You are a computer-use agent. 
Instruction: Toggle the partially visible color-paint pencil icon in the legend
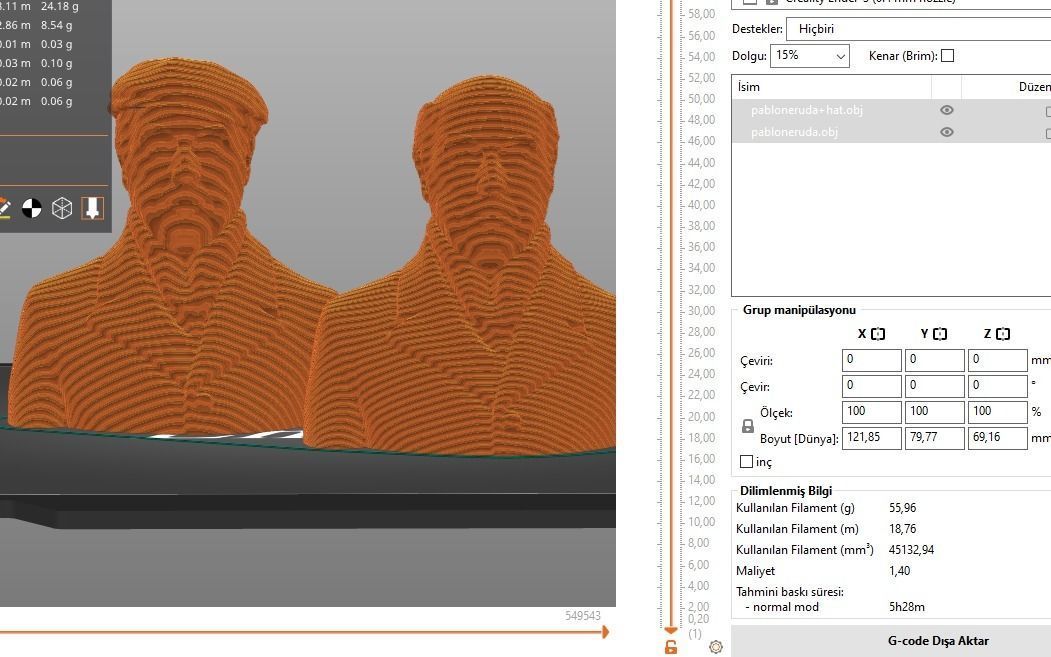[4, 208]
